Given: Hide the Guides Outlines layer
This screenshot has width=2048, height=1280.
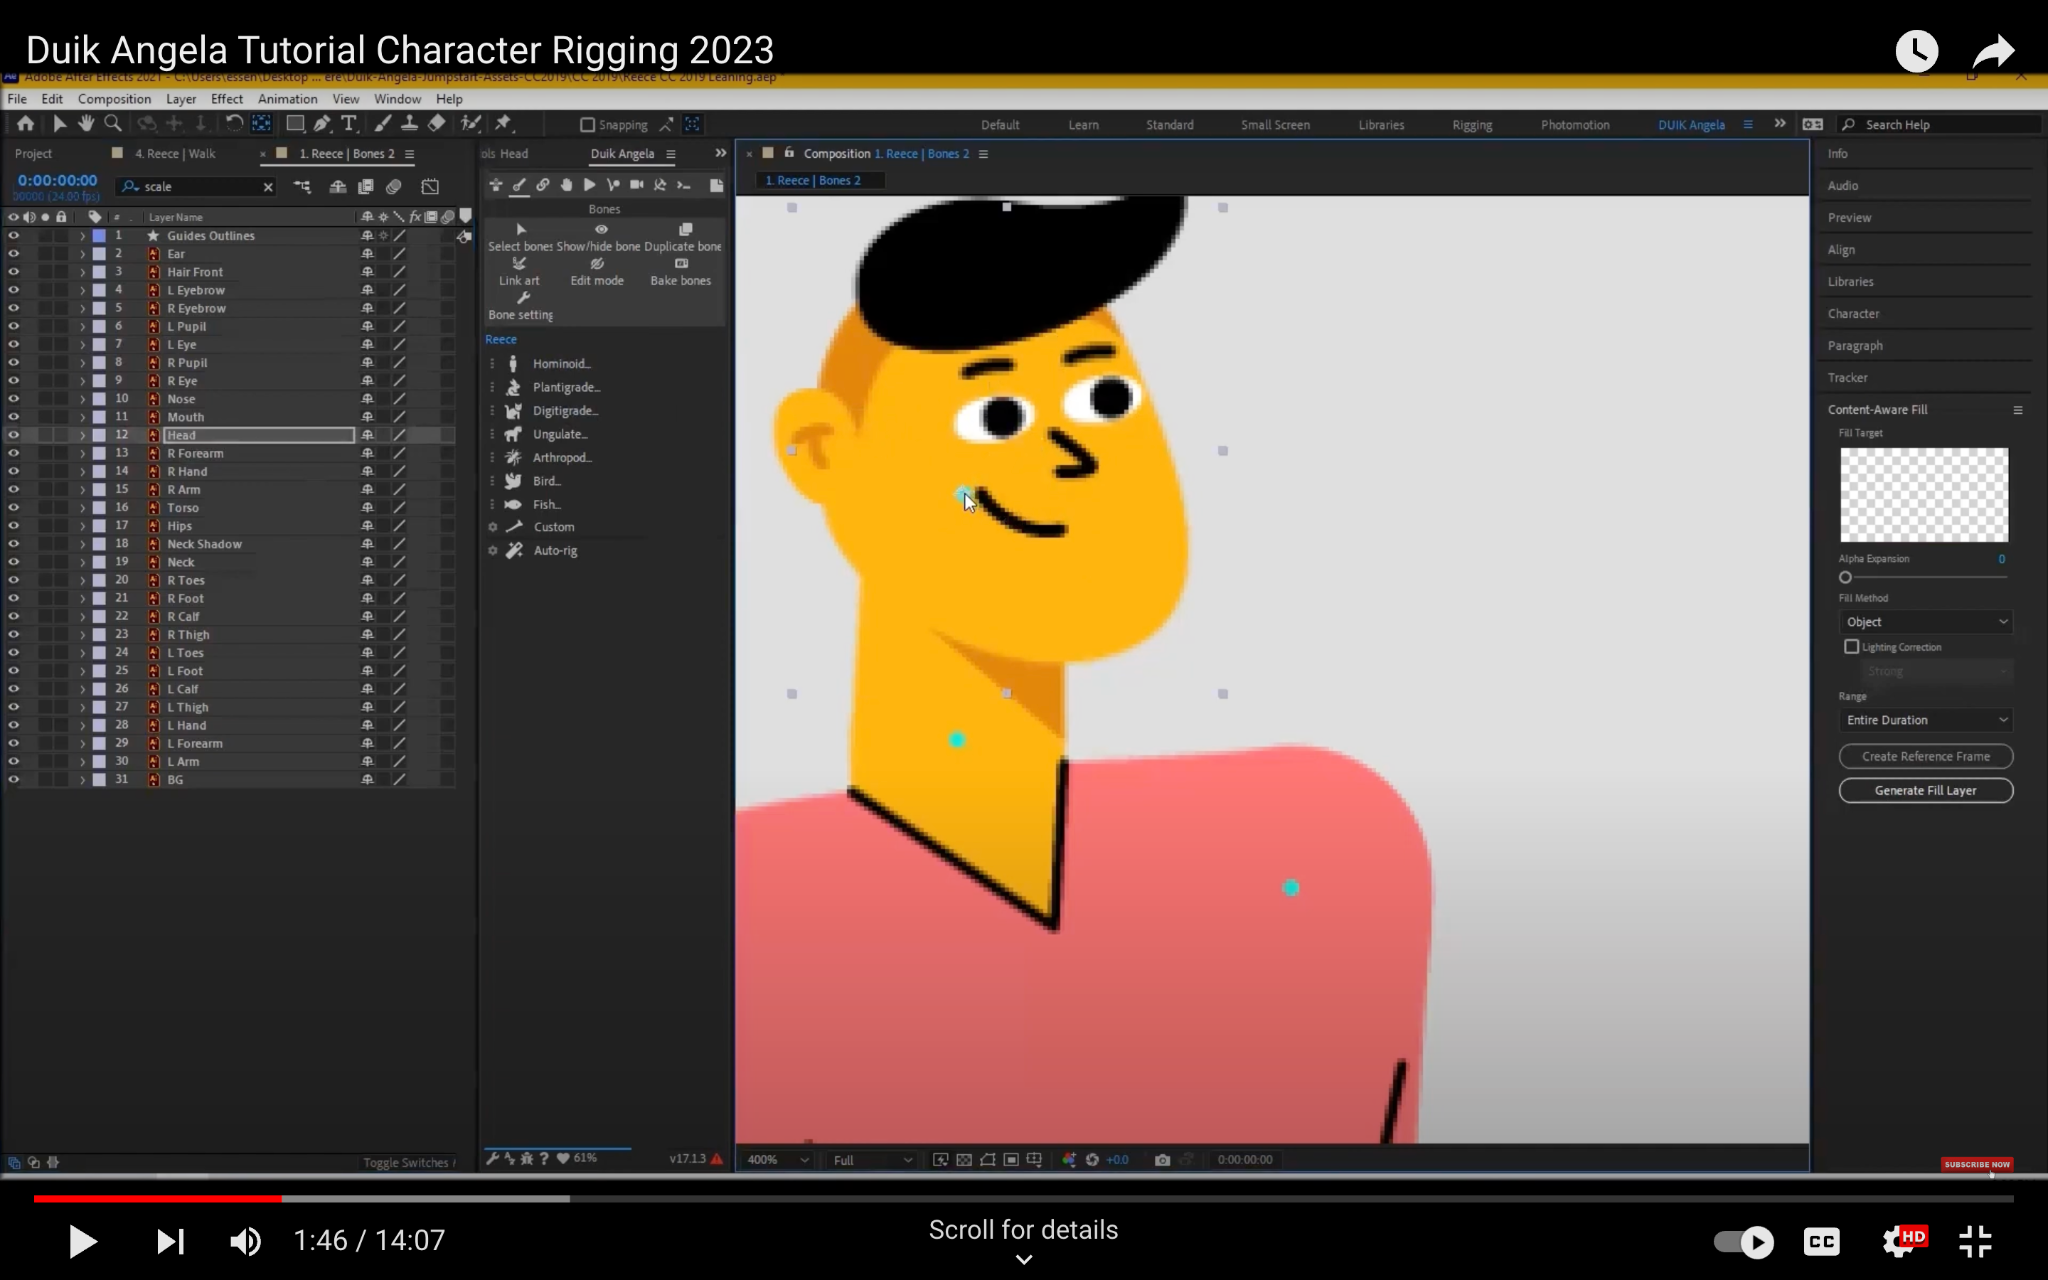Looking at the screenshot, I should pyautogui.click(x=13, y=236).
